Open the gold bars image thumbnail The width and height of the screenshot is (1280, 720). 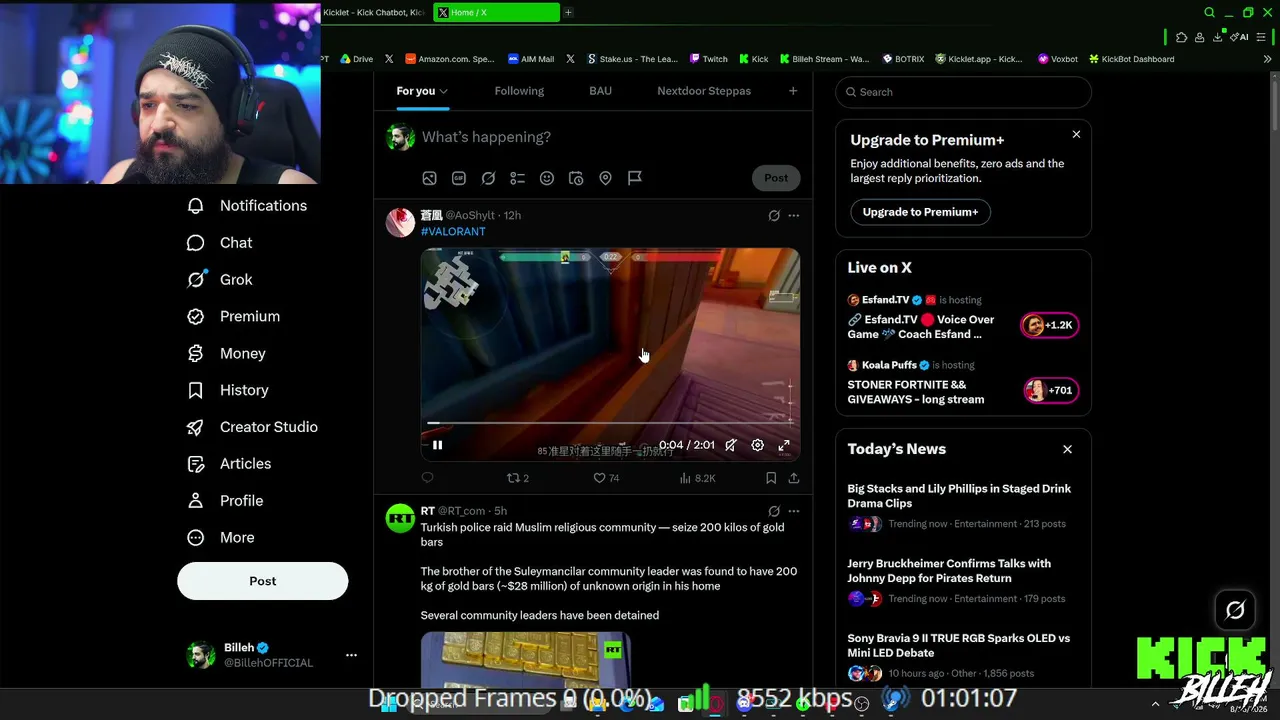(x=525, y=659)
